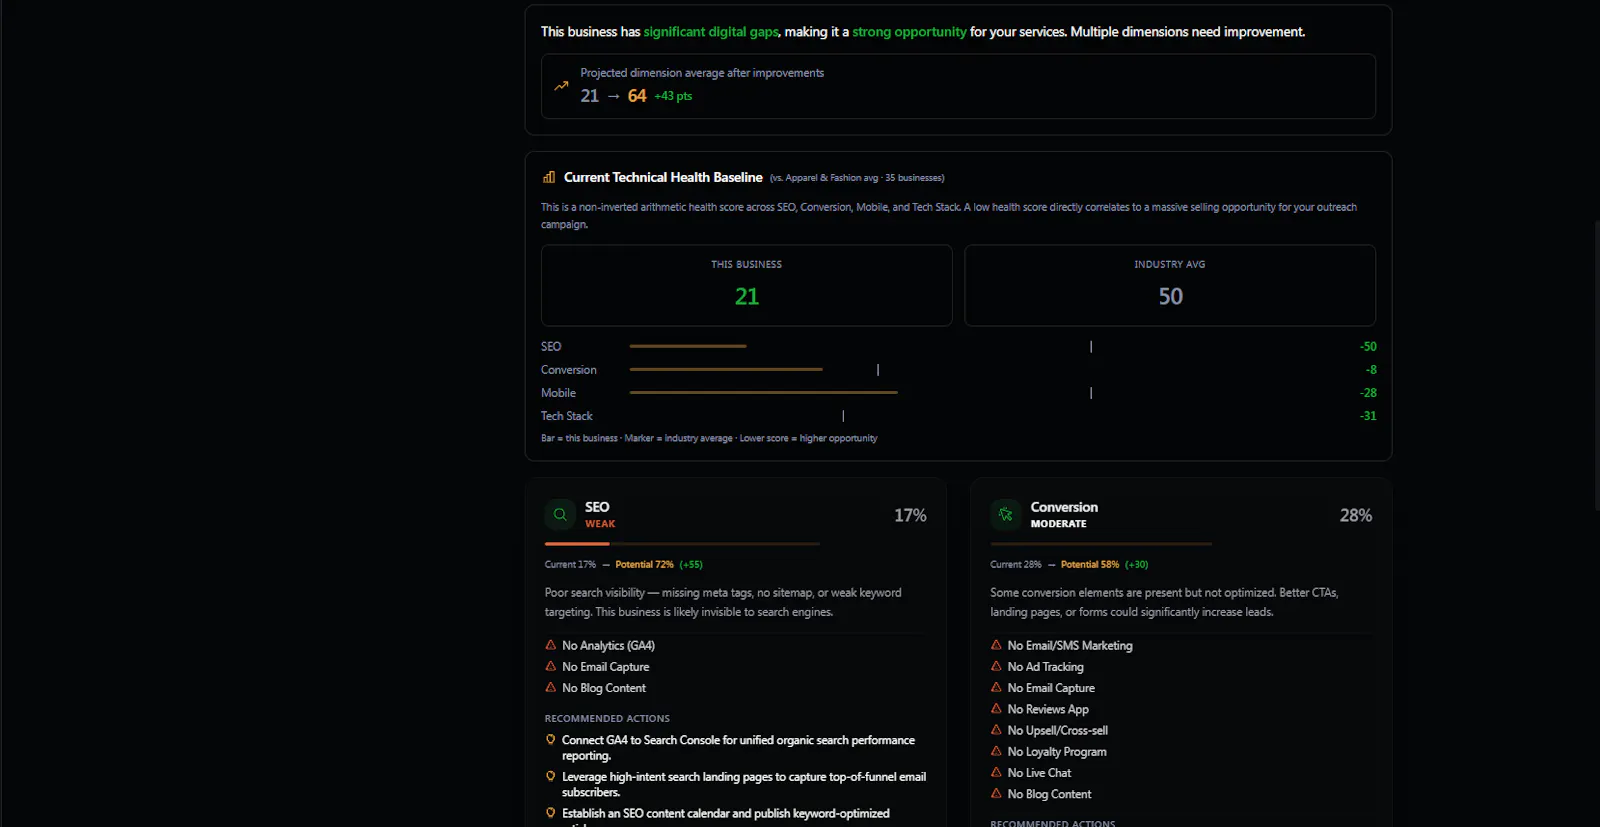Click the Mobile score bar in the baseline chart
1600x827 pixels.
[x=763, y=393]
